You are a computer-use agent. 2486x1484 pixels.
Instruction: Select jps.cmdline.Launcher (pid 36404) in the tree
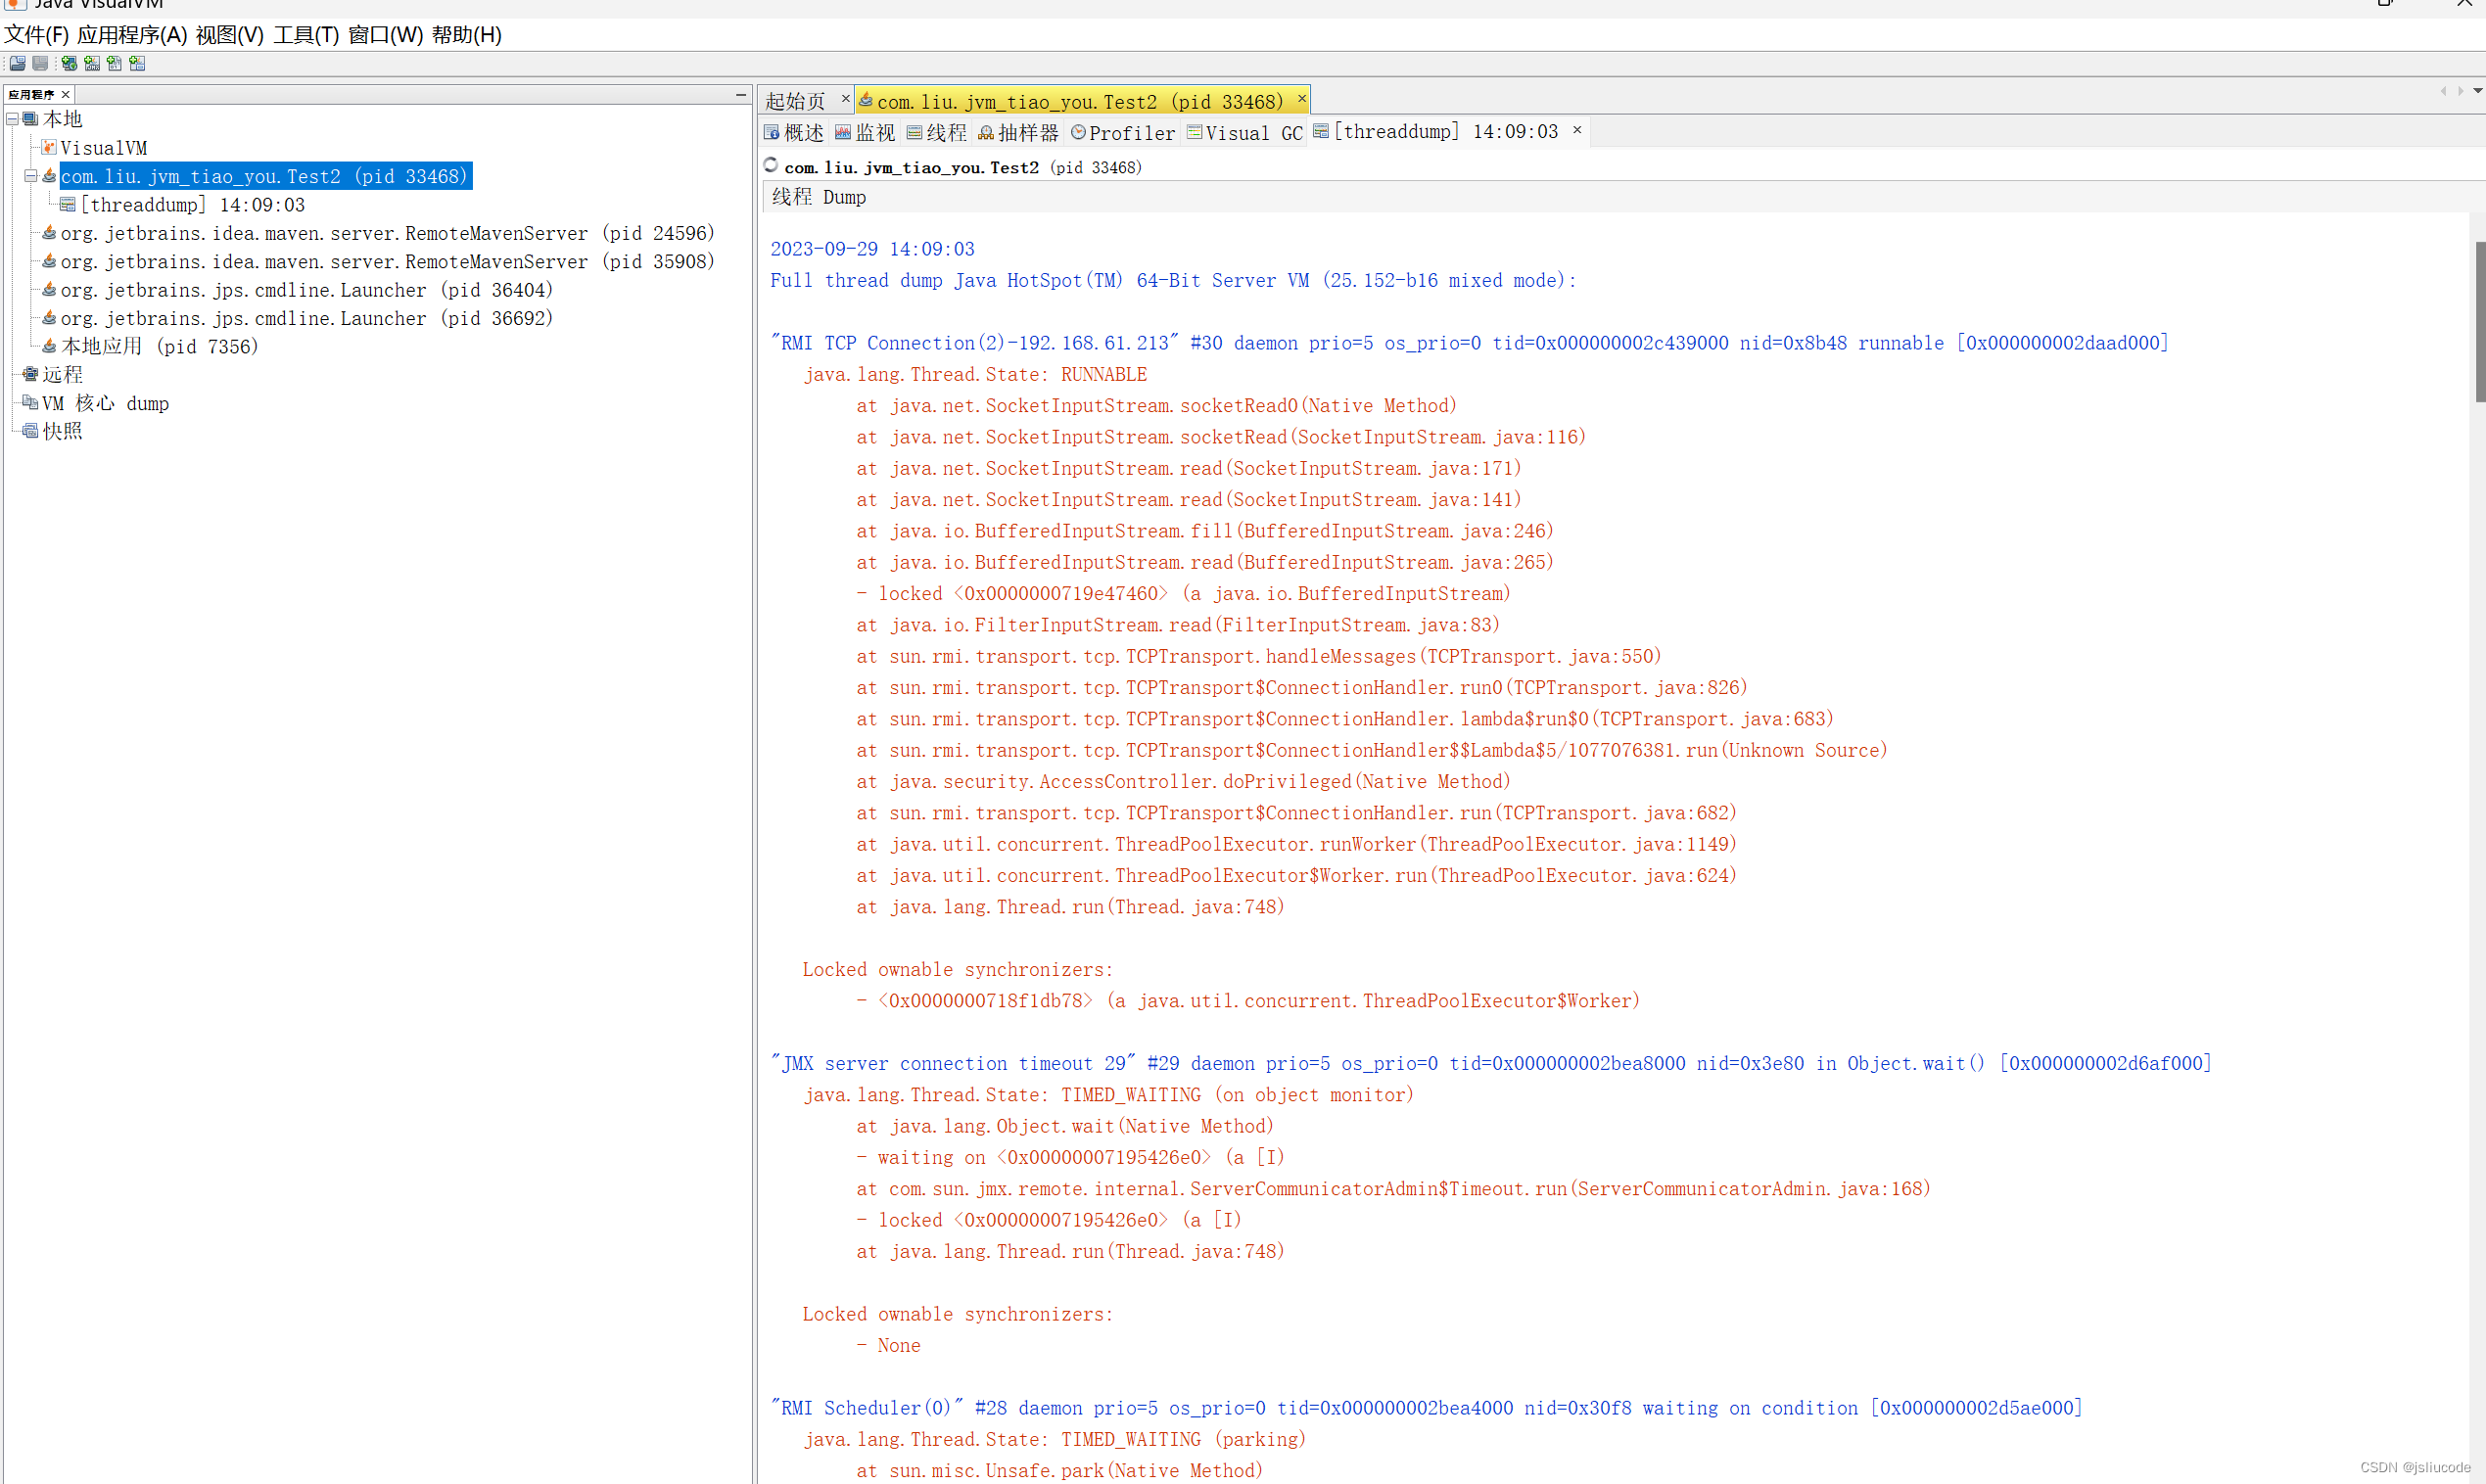coord(306,289)
